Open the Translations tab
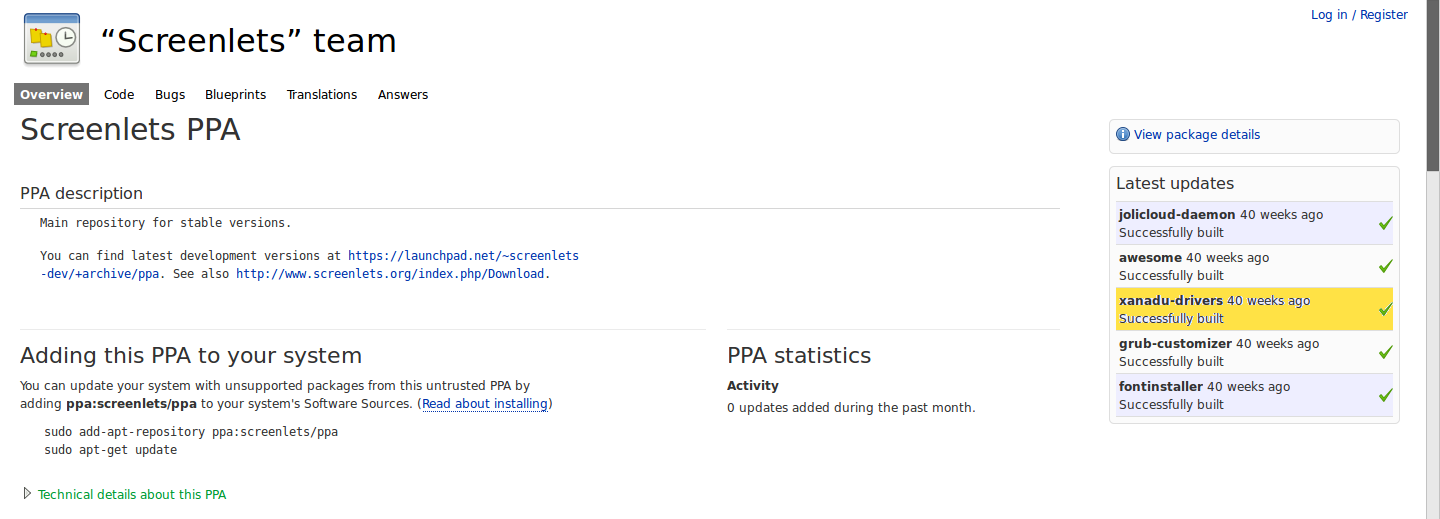1440x519 pixels. 321,94
